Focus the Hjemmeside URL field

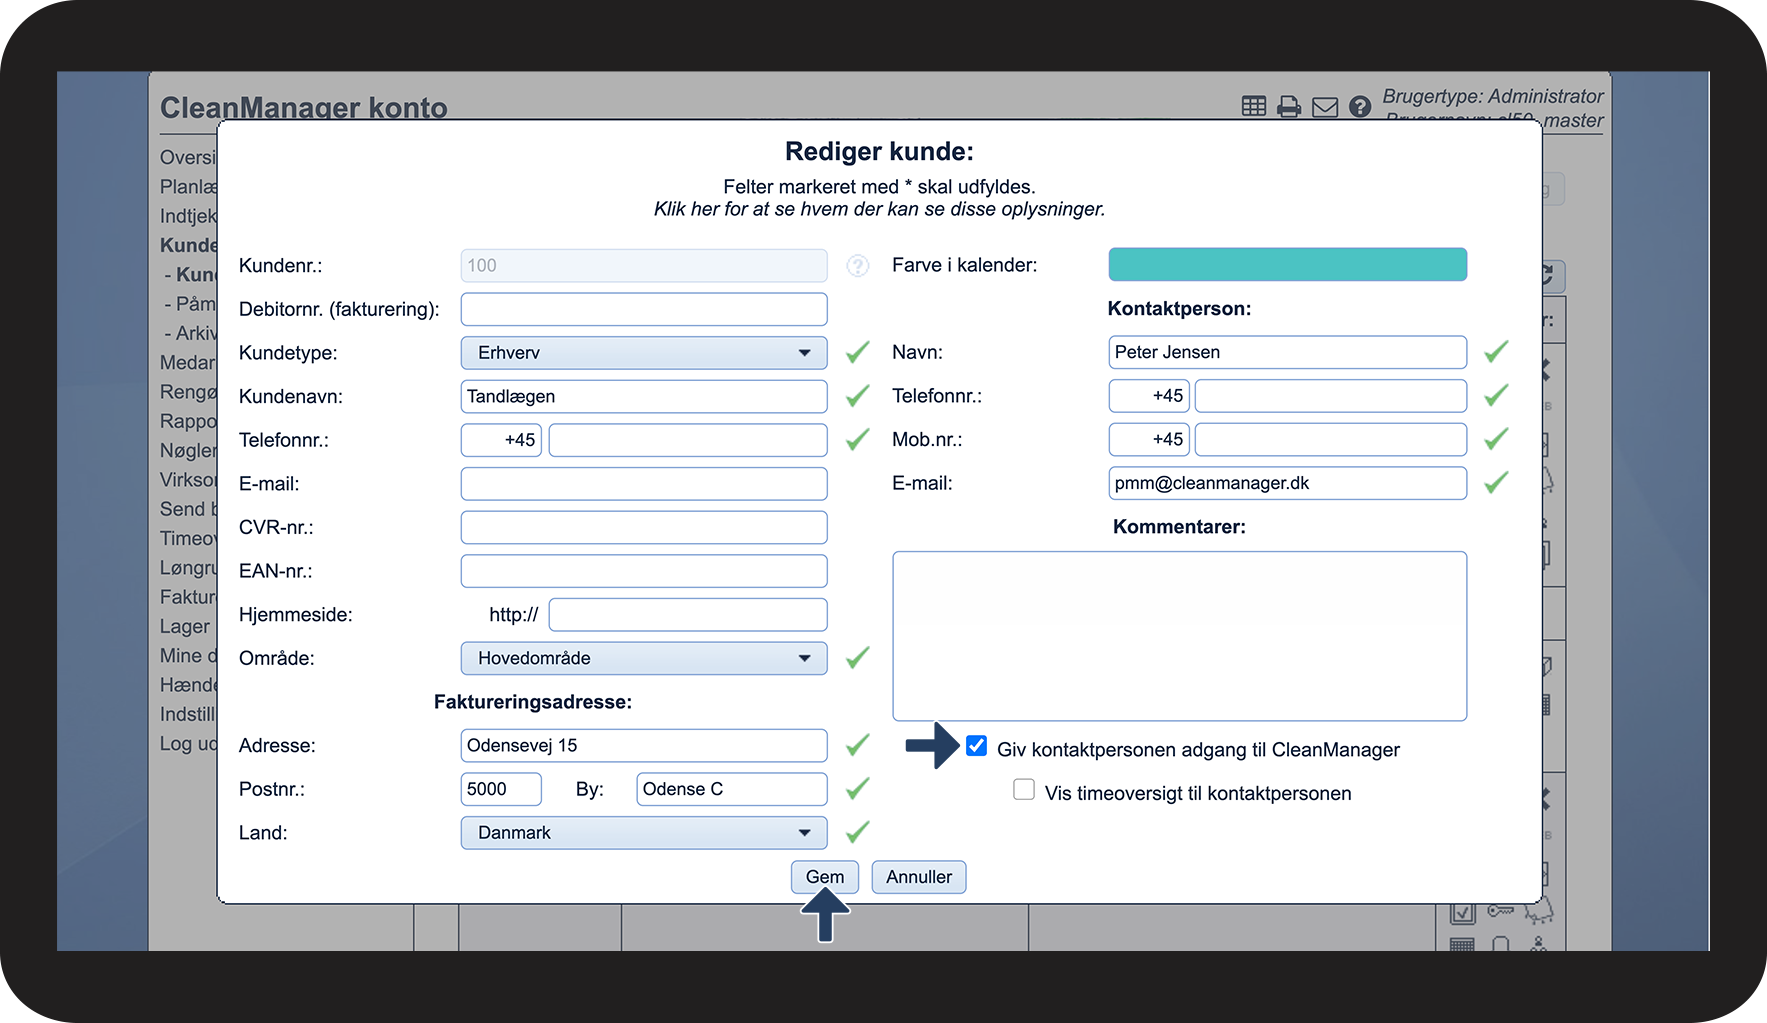tap(688, 615)
